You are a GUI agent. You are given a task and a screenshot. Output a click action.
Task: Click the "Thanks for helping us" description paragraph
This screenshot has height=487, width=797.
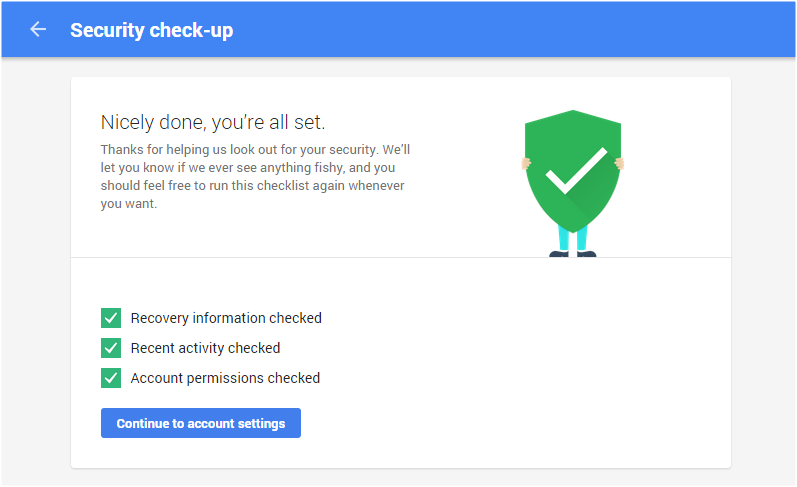[255, 176]
